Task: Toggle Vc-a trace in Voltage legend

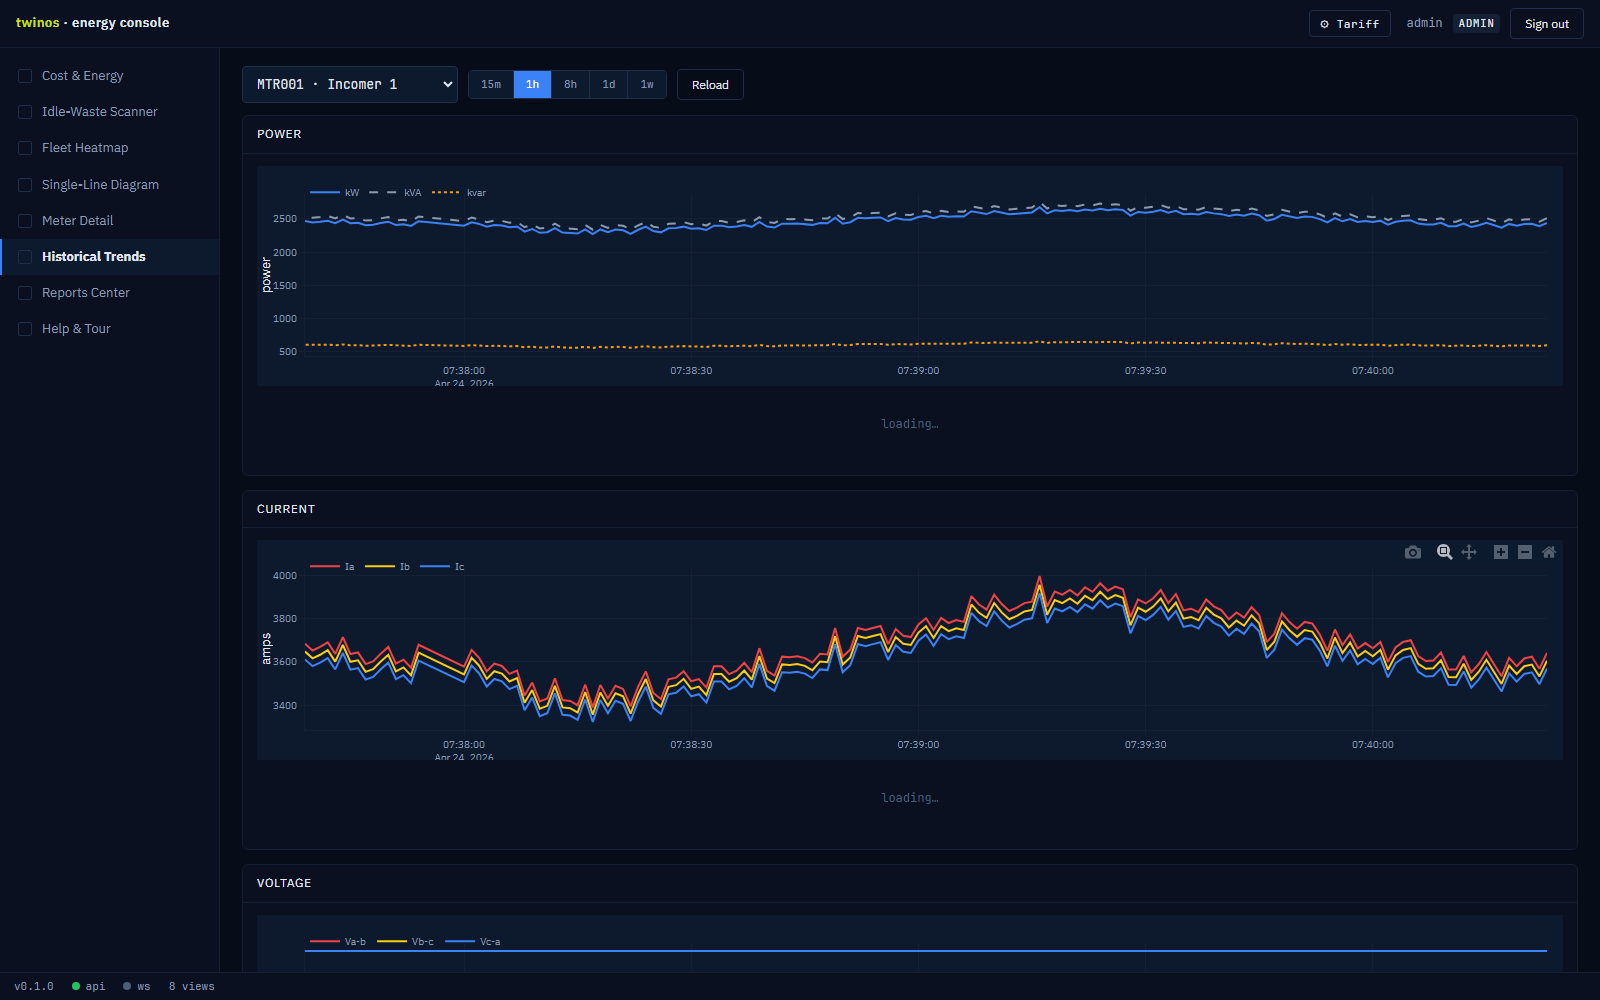Action: click(x=472, y=942)
